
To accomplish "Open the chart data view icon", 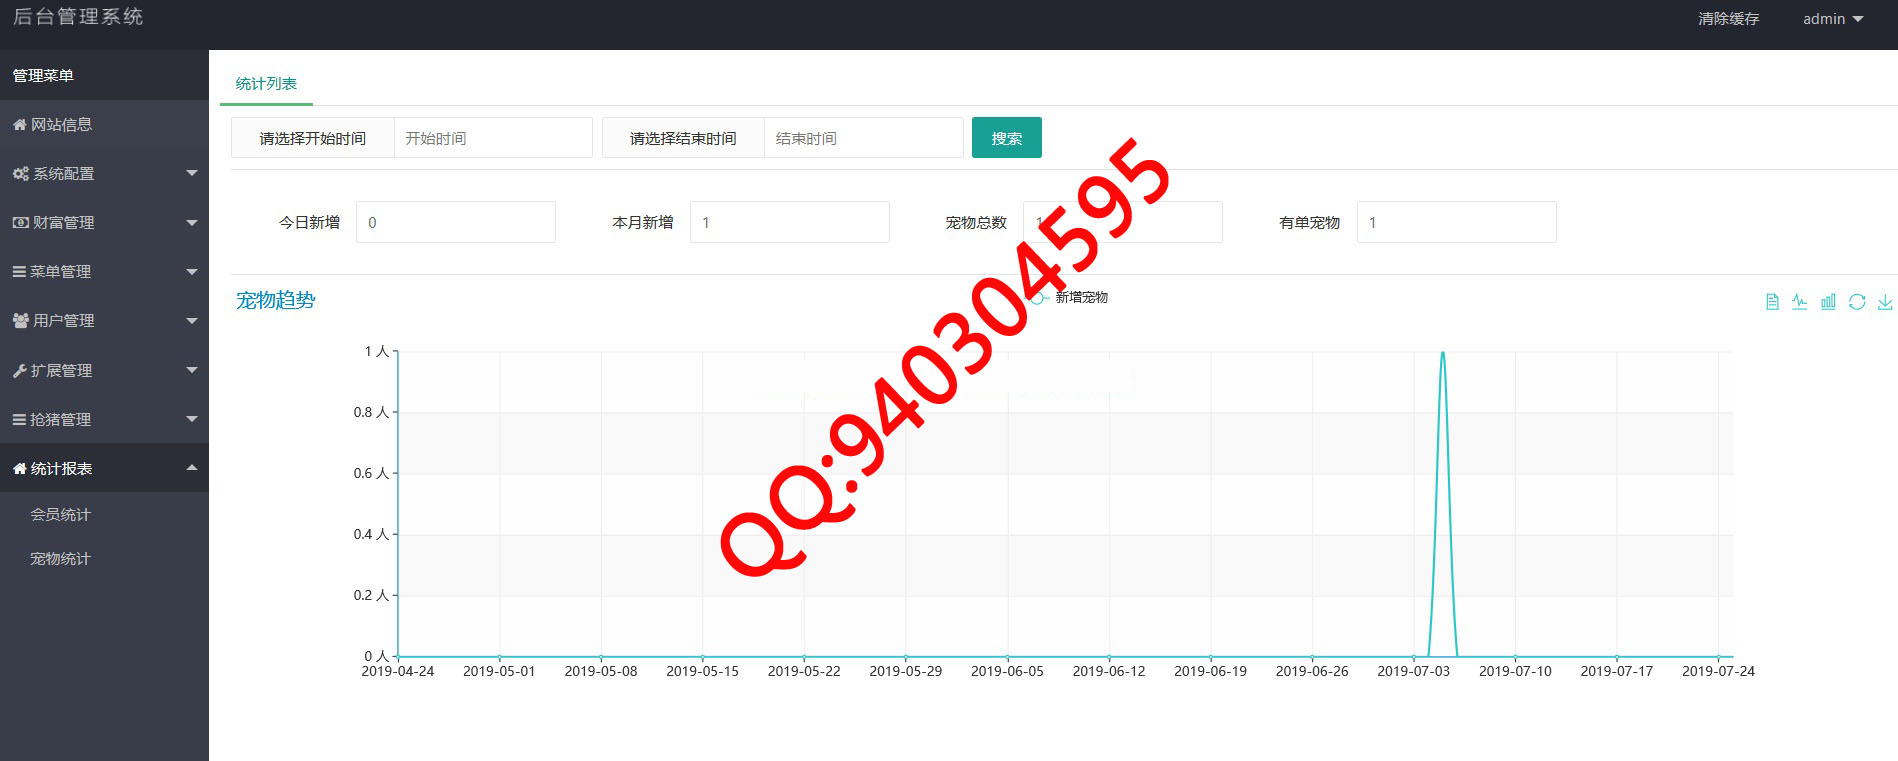I will click(1772, 302).
